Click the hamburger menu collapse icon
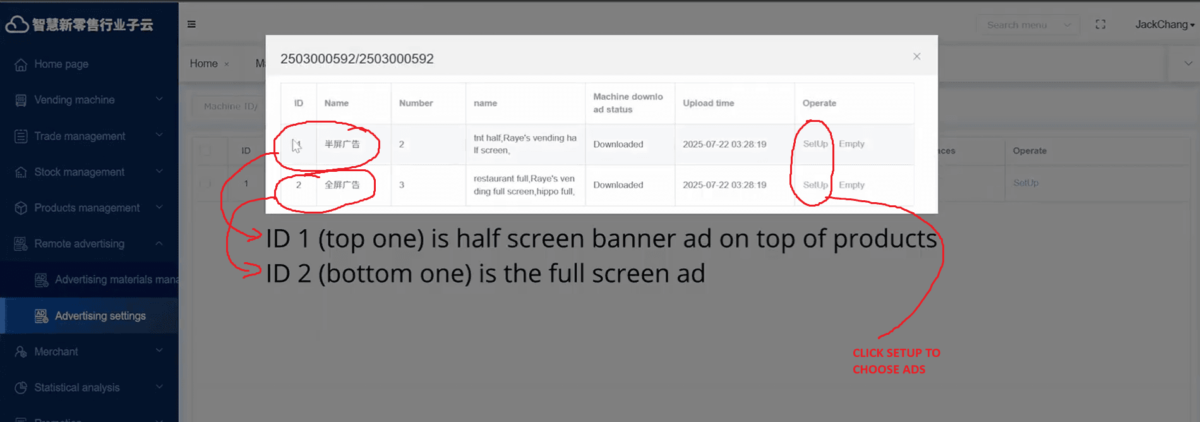The width and height of the screenshot is (1200, 422). pyautogui.click(x=191, y=24)
